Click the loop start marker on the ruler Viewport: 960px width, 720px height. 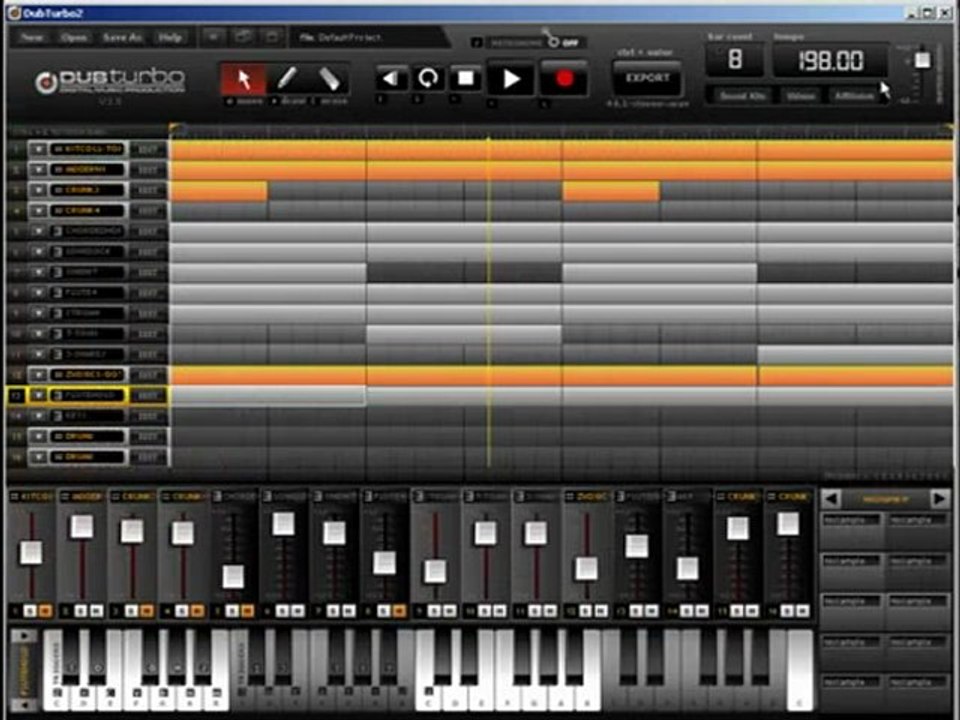tap(174, 129)
